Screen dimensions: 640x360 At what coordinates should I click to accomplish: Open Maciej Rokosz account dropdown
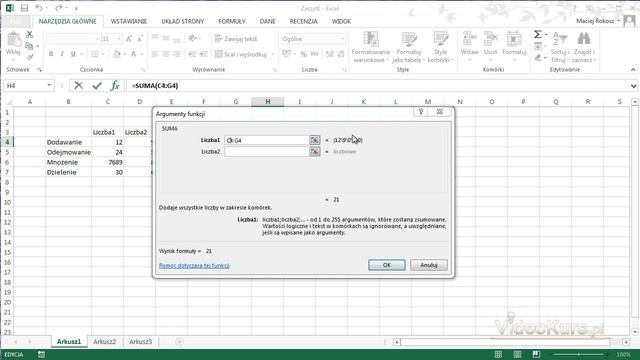(619, 20)
